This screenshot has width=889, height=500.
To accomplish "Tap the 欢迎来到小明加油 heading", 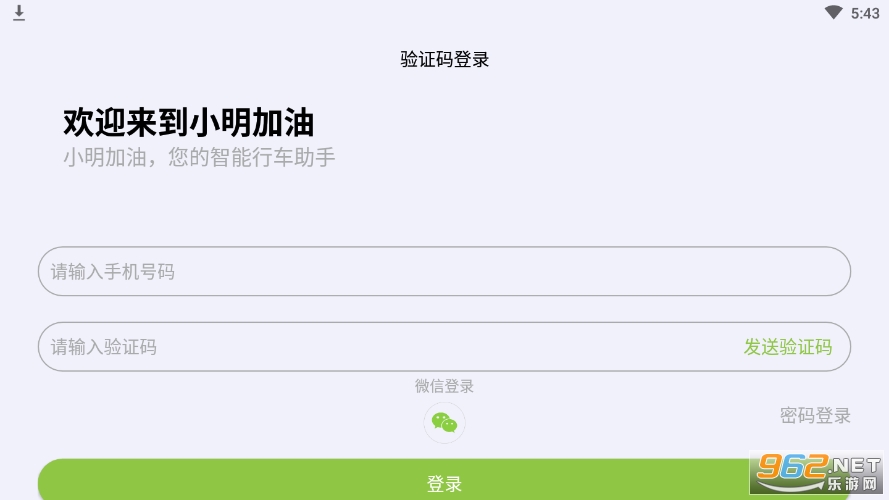I will tap(188, 122).
